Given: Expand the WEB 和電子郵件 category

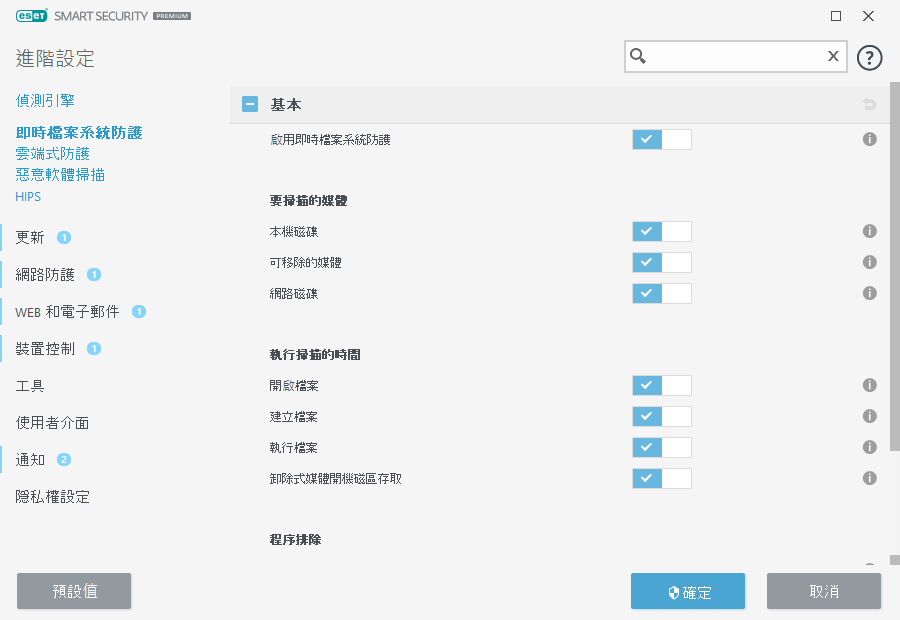Looking at the screenshot, I should (67, 311).
